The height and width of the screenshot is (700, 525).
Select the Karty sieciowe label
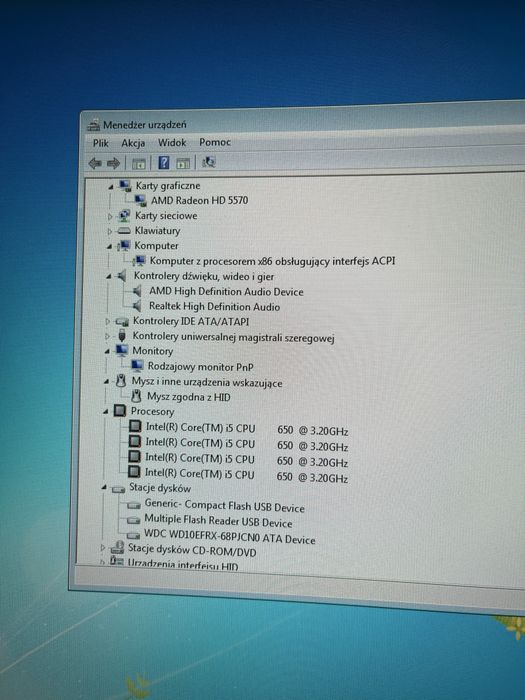[x=166, y=216]
